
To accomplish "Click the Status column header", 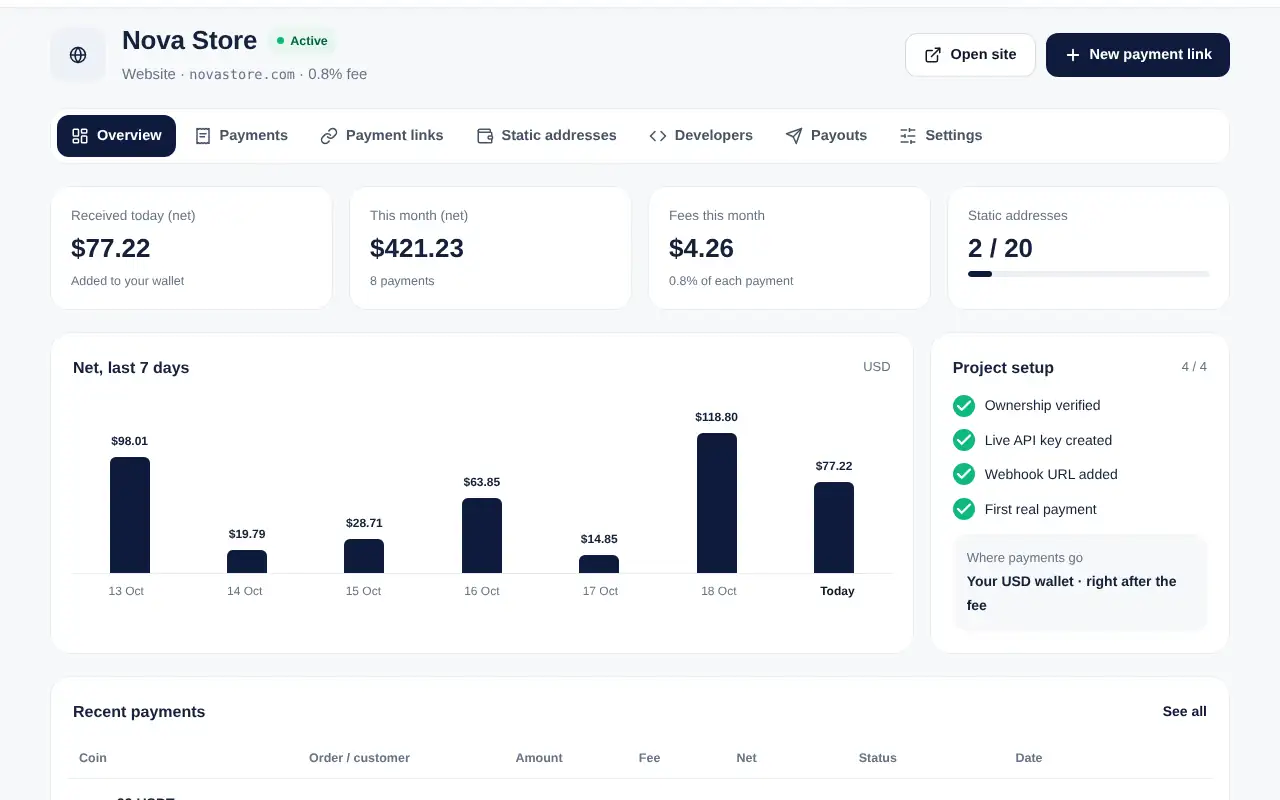I will point(878,758).
